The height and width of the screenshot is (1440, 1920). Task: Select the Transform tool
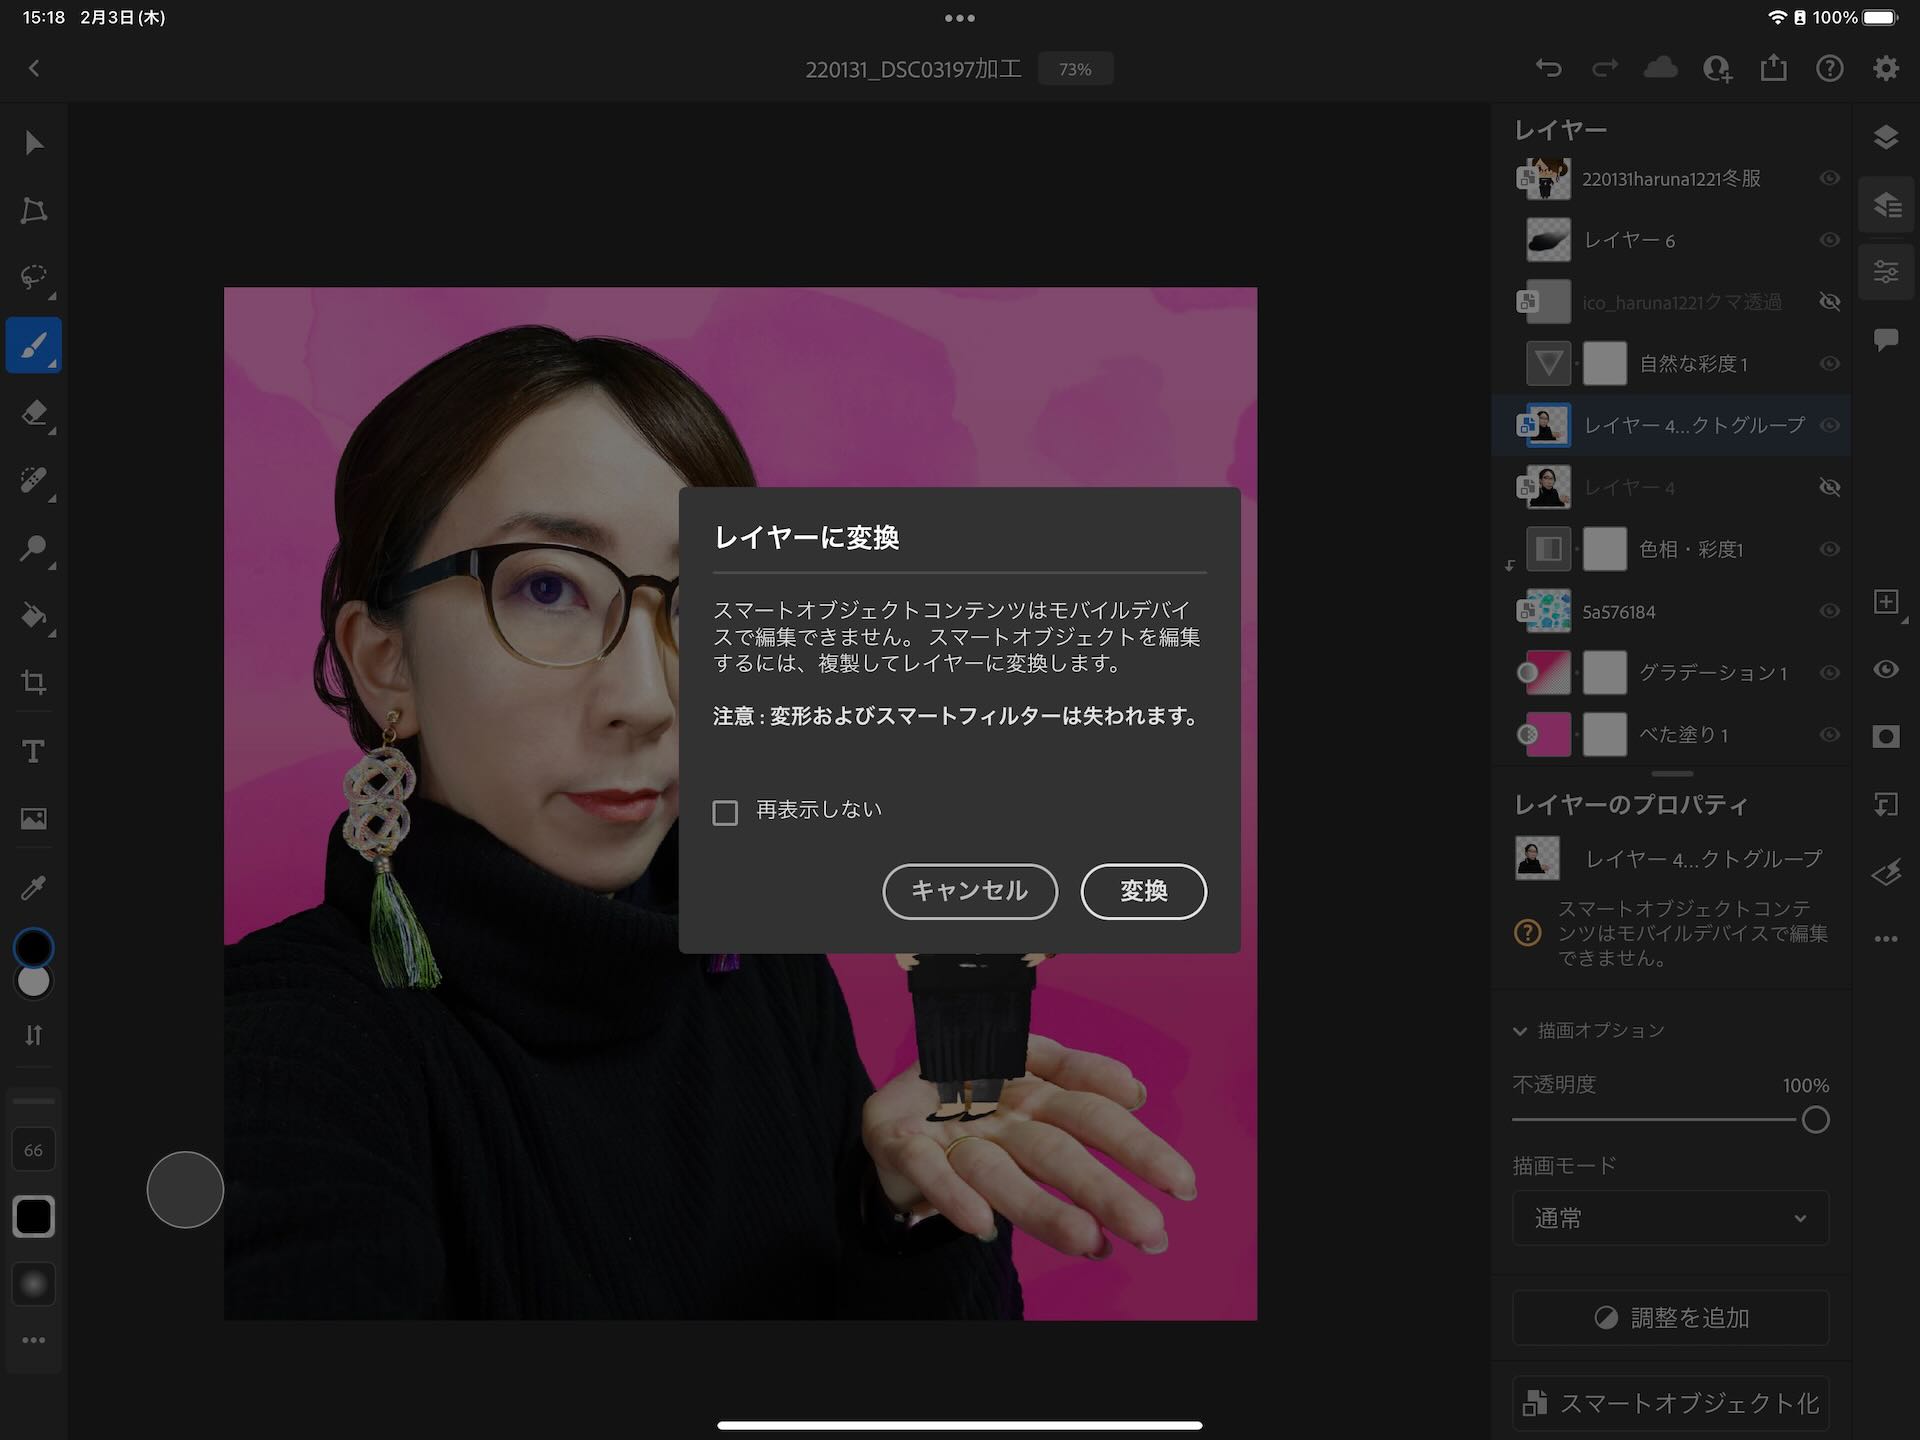click(34, 210)
